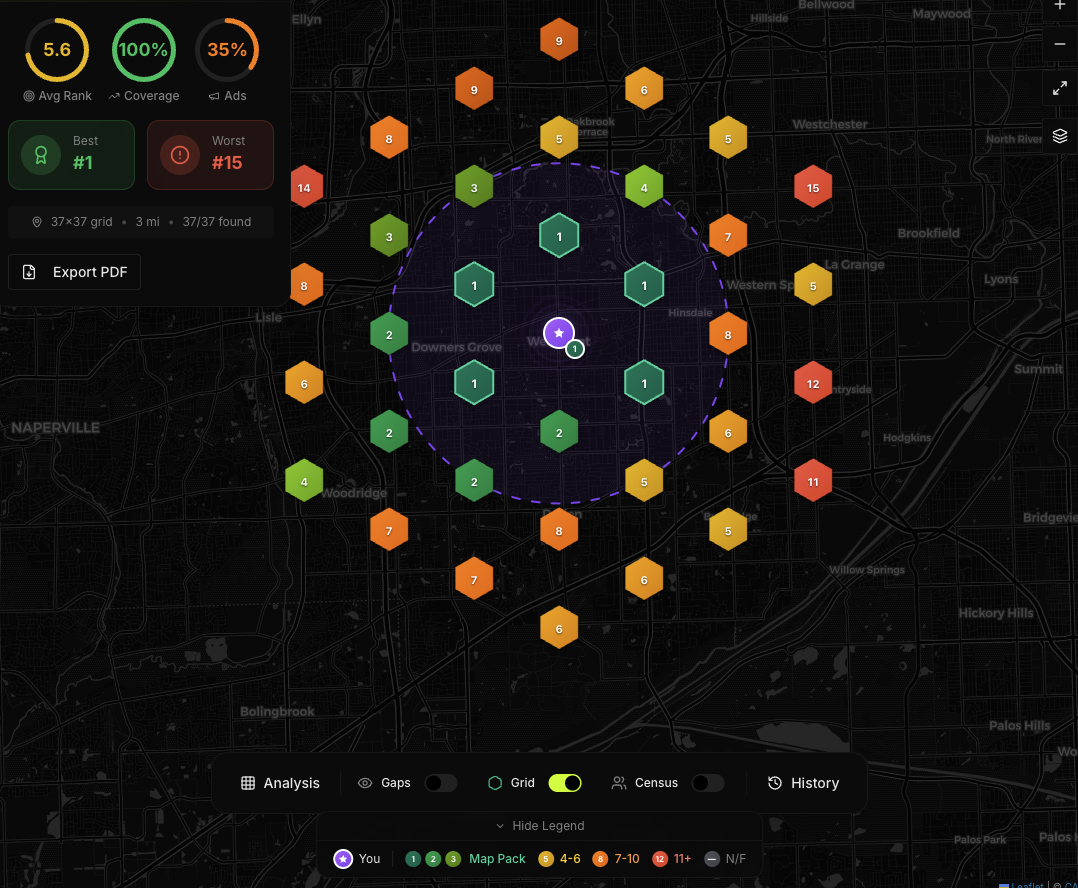The height and width of the screenshot is (888, 1078).
Task: Select the rank 5 hexagon beside La Grange
Action: 813,285
